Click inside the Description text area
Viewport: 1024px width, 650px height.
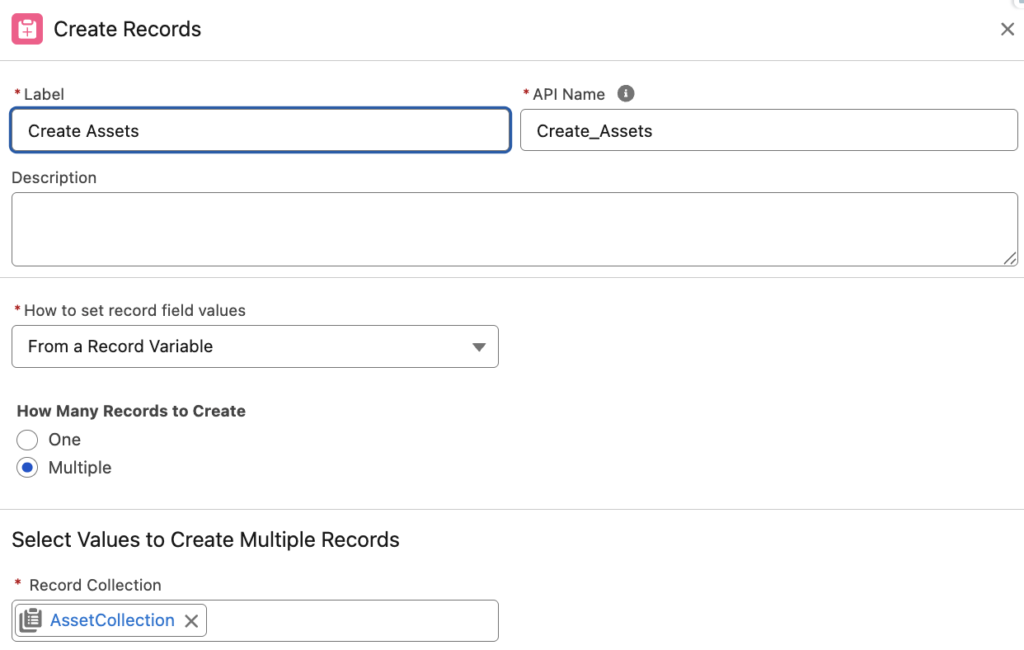tap(512, 228)
